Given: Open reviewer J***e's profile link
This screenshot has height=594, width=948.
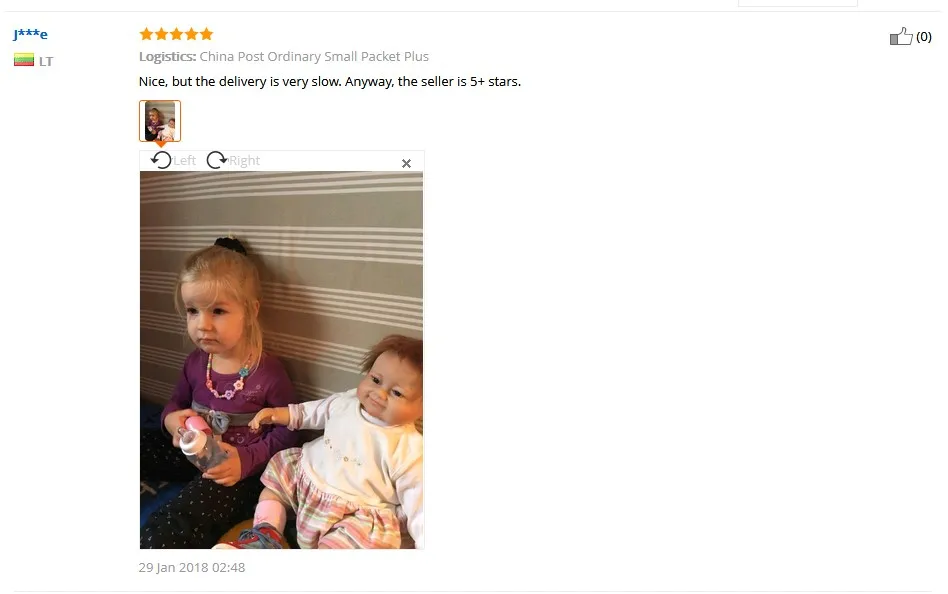Looking at the screenshot, I should point(30,34).
